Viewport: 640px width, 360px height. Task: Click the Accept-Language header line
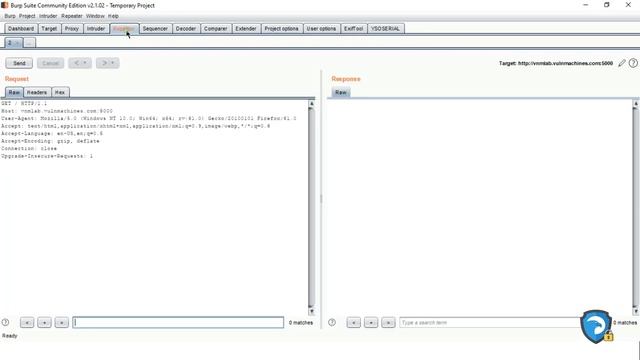(x=52, y=133)
